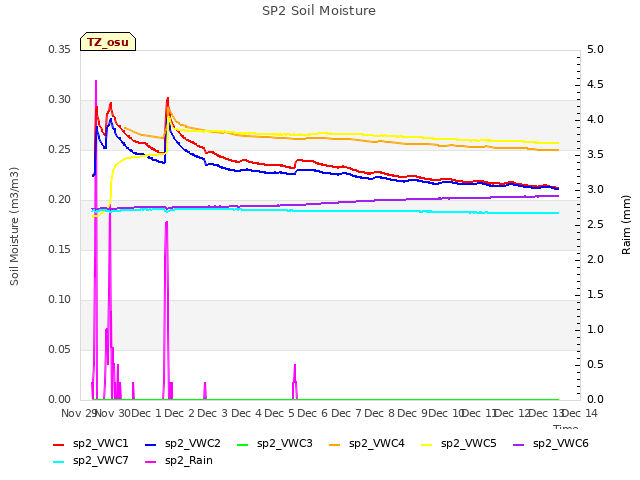640x480 pixels.
Task: Click the 3.5 right axis tick label
Action: [595, 155]
